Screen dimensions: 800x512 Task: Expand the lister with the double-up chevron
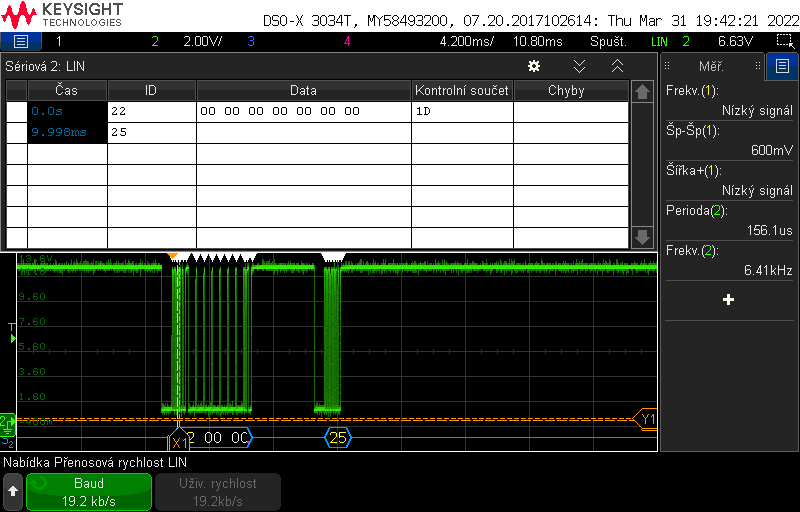coord(617,66)
